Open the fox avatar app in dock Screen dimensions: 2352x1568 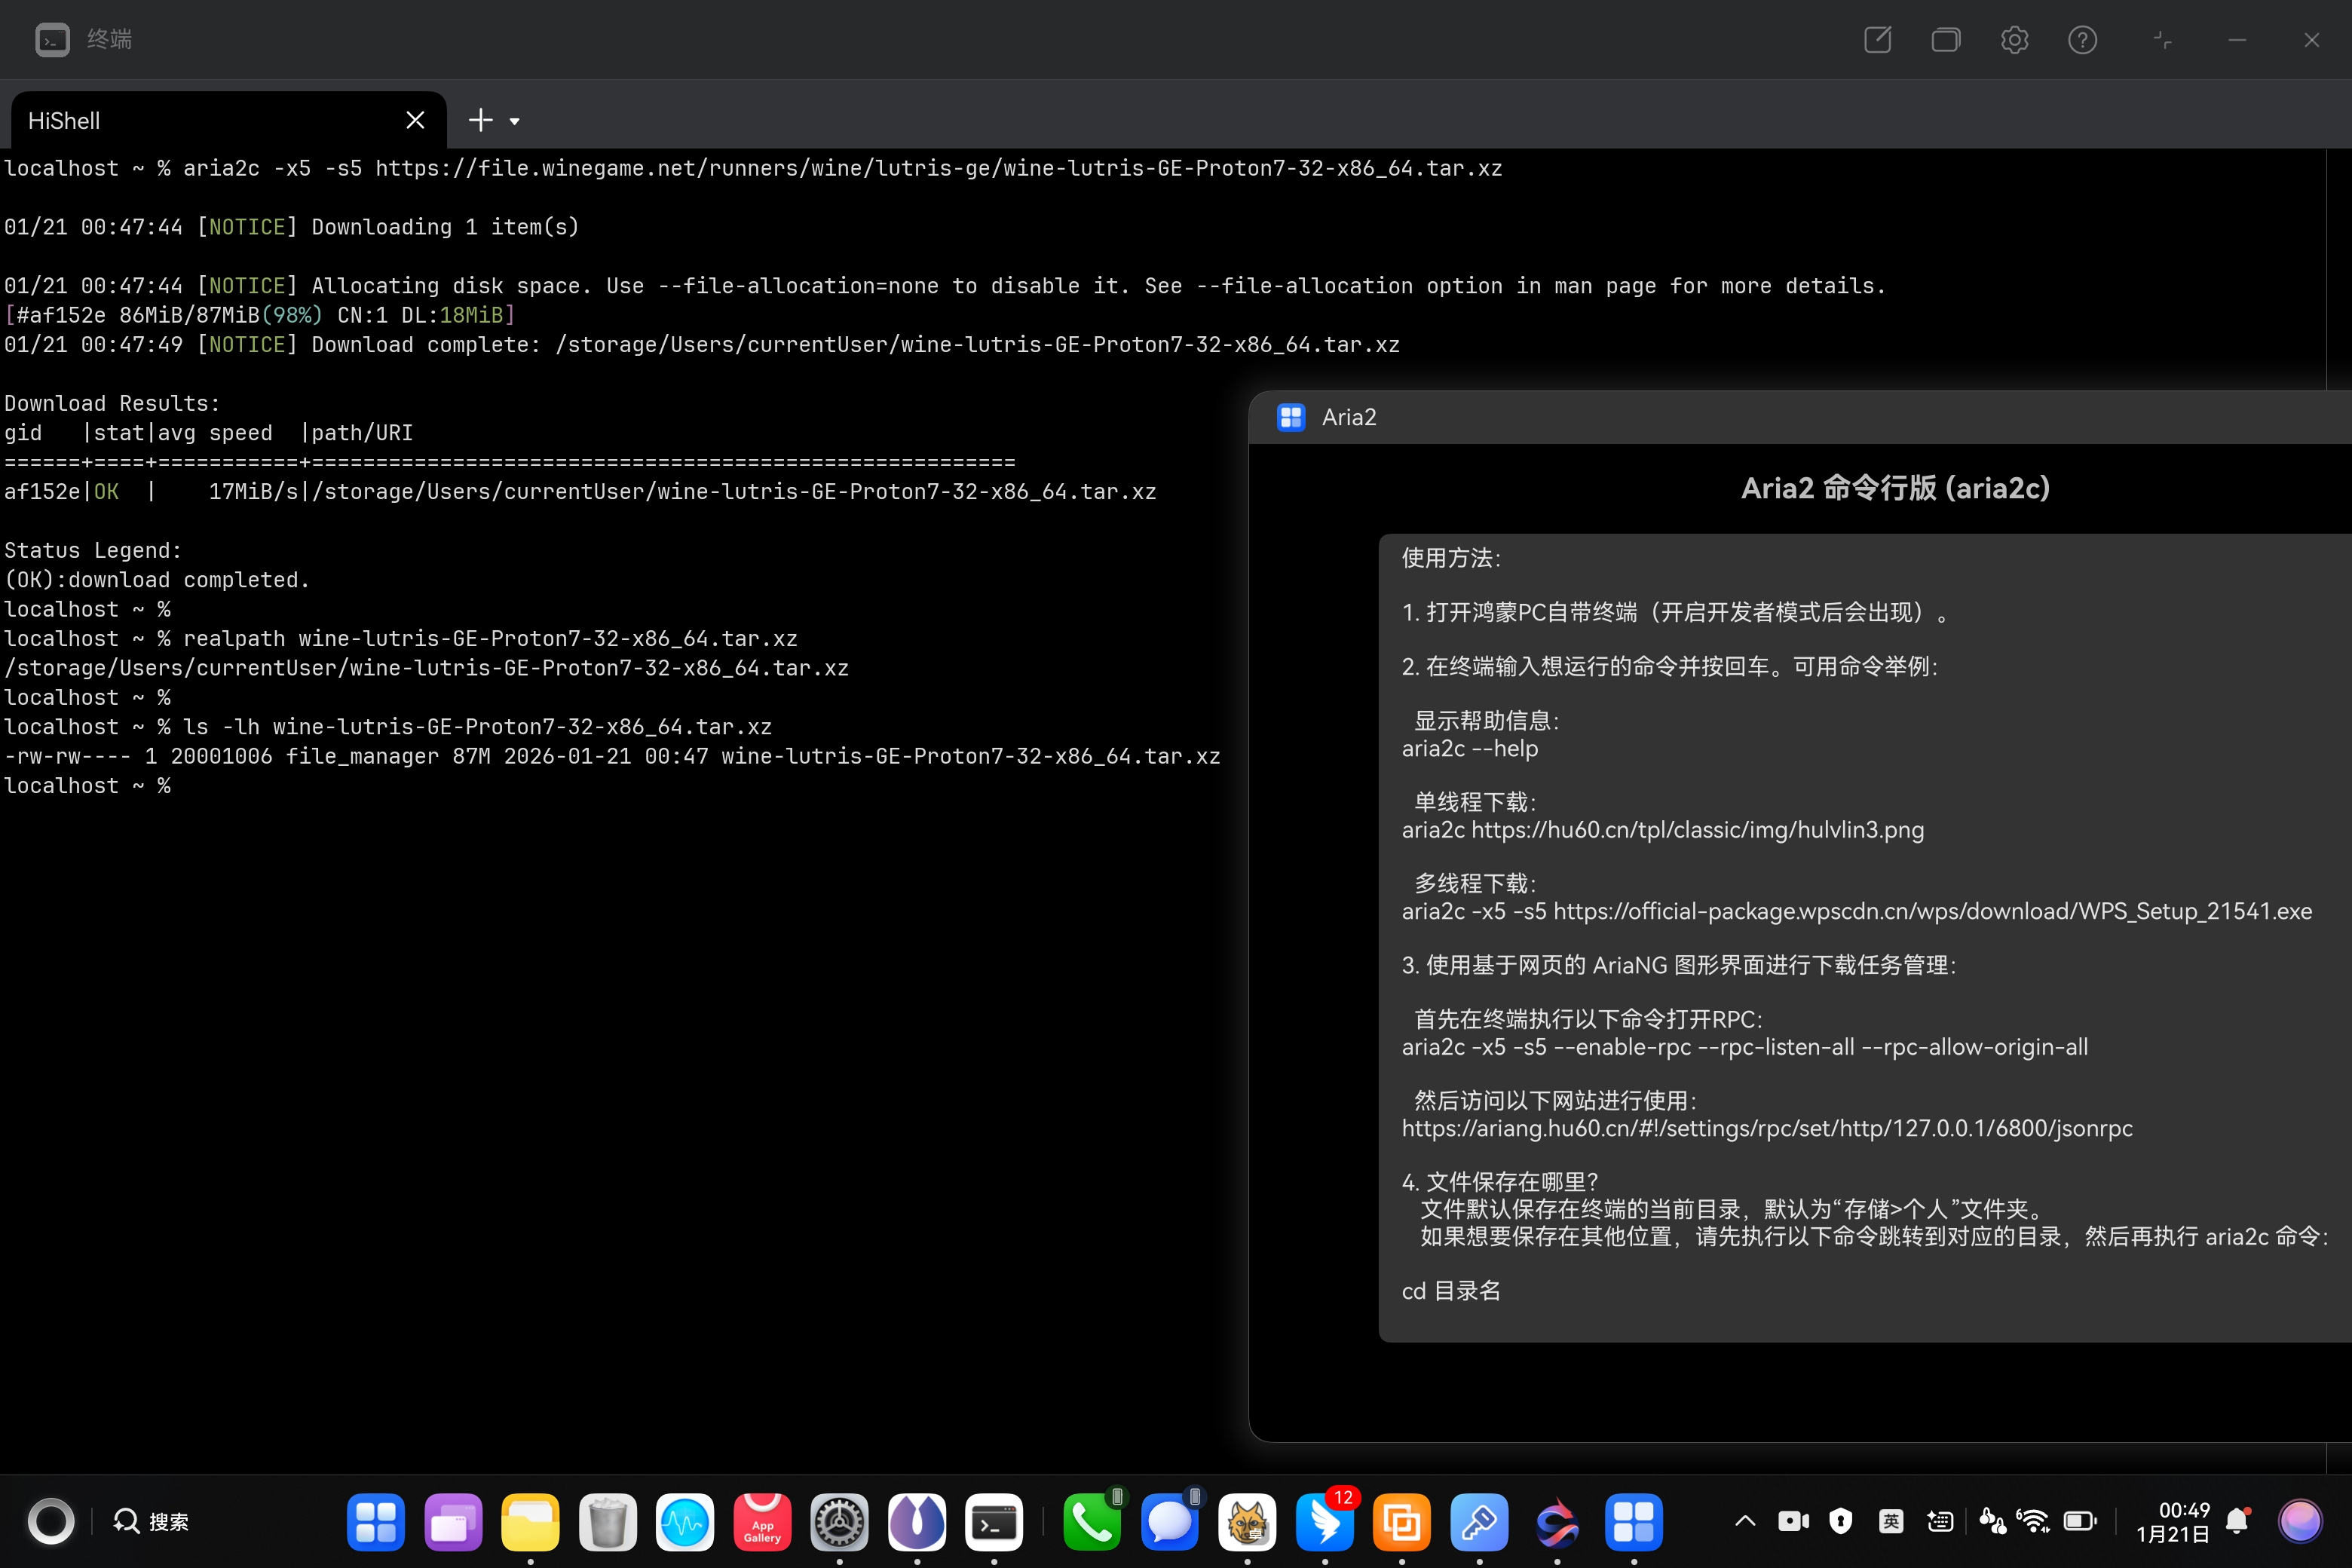[1247, 1522]
